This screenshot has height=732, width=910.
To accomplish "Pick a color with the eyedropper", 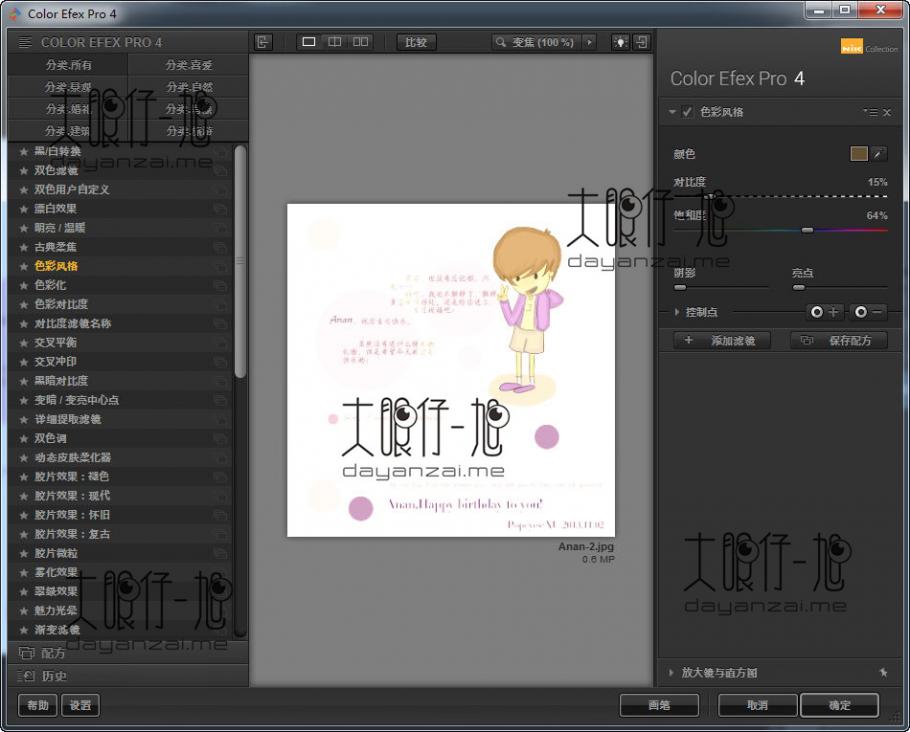I will pos(879,154).
